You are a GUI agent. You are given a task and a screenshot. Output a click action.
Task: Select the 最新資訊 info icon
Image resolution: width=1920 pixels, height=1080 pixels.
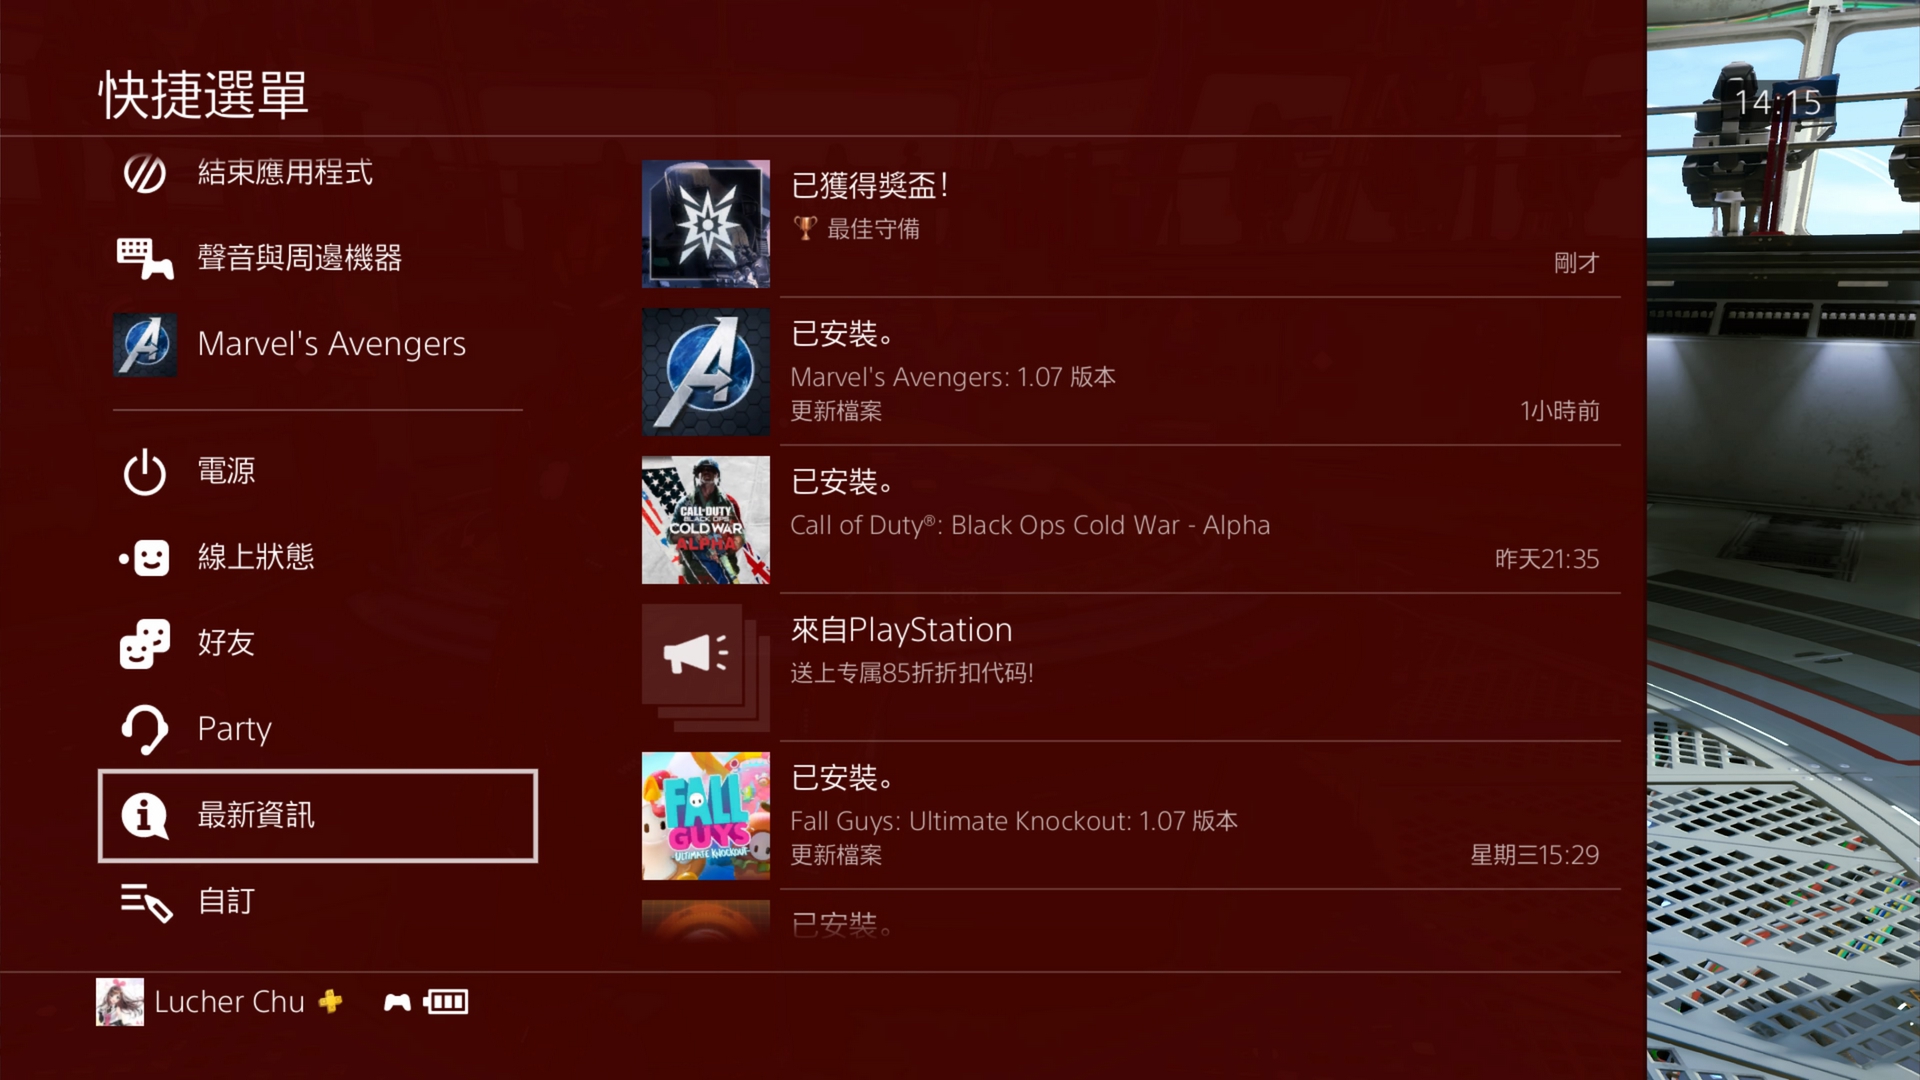point(145,815)
